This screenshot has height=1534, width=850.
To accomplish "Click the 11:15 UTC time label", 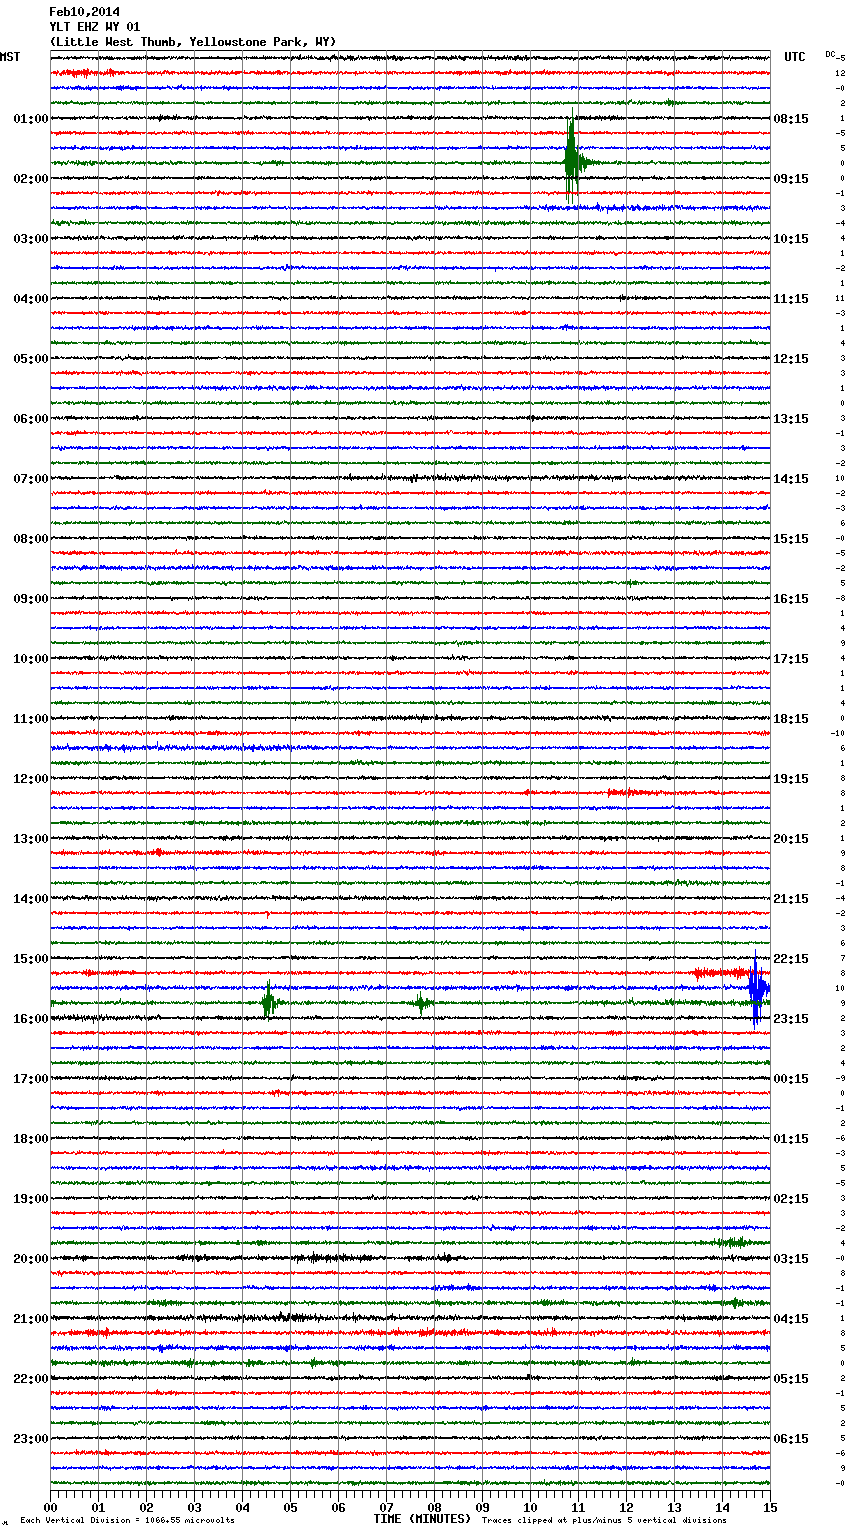I will (791, 299).
